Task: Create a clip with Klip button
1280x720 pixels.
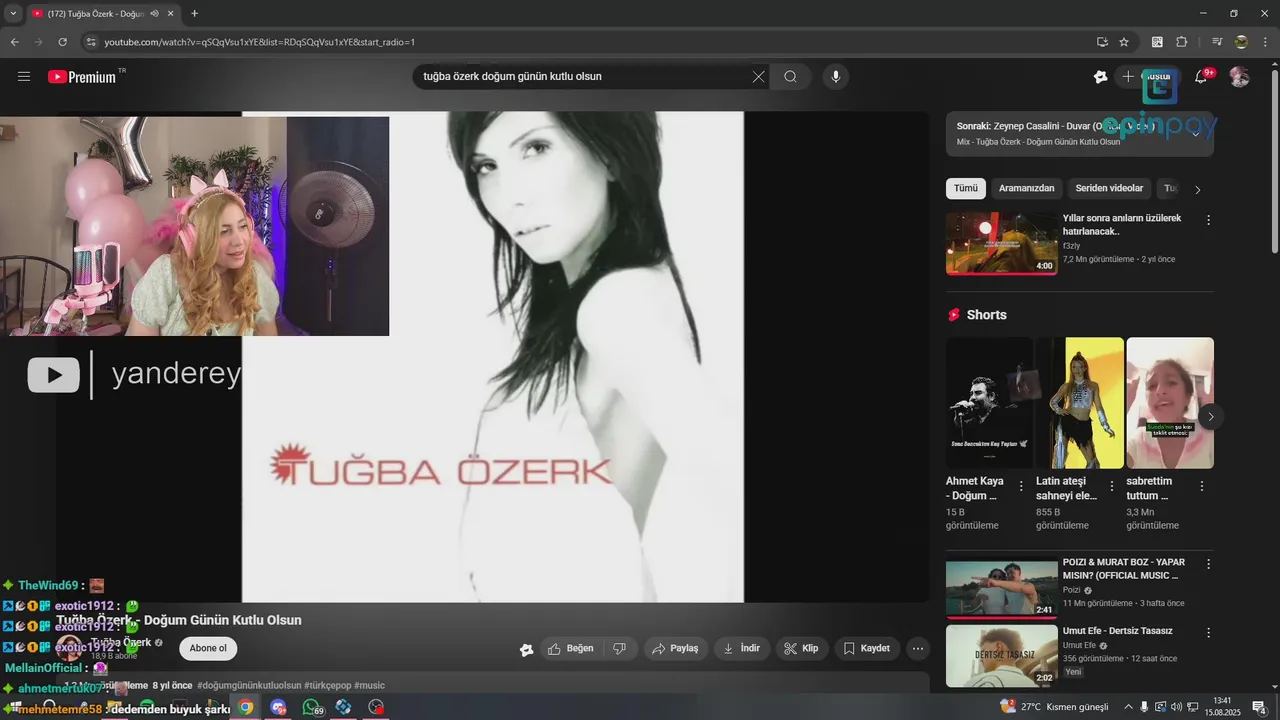Action: tap(801, 648)
